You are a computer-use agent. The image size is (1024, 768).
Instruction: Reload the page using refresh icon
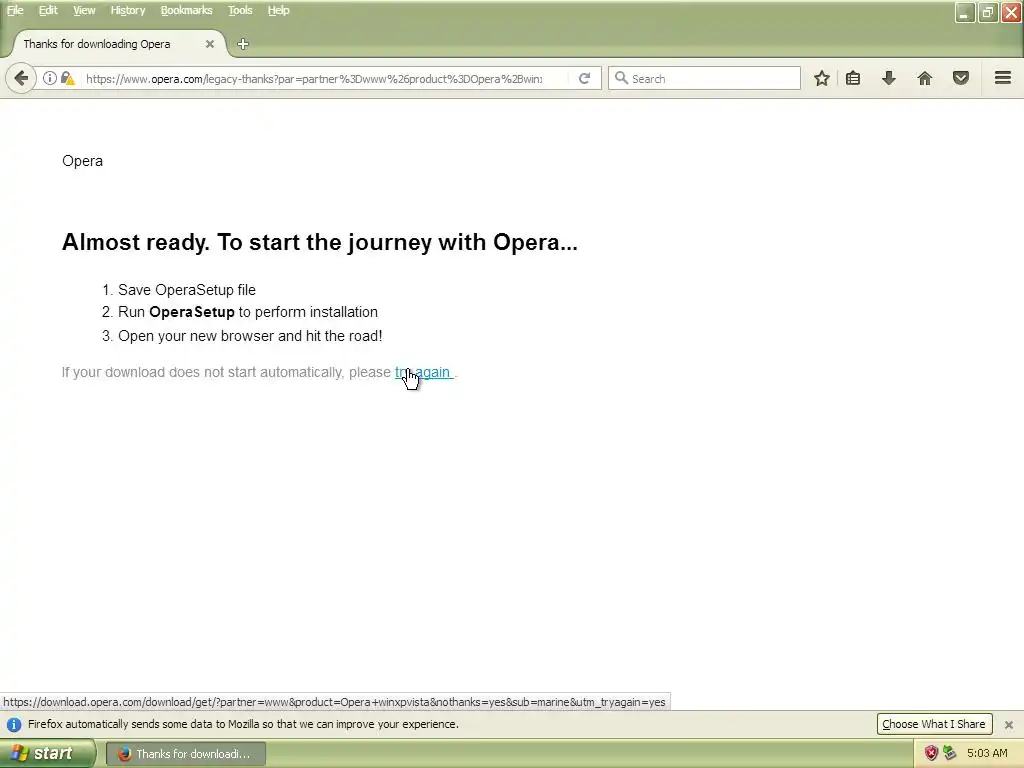point(584,78)
